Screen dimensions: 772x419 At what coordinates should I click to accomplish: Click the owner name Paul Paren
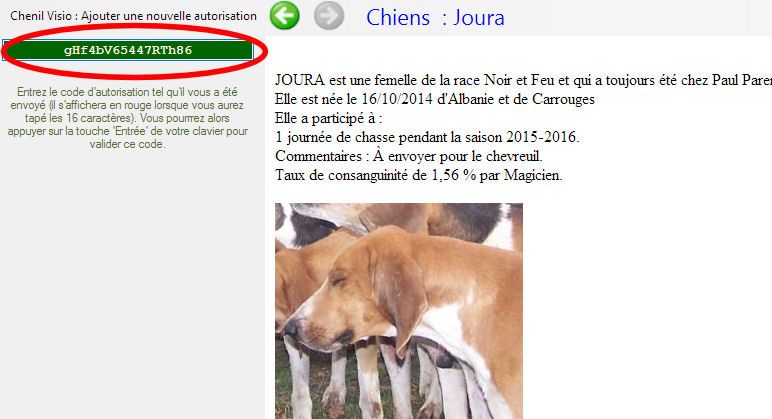[x=742, y=80]
